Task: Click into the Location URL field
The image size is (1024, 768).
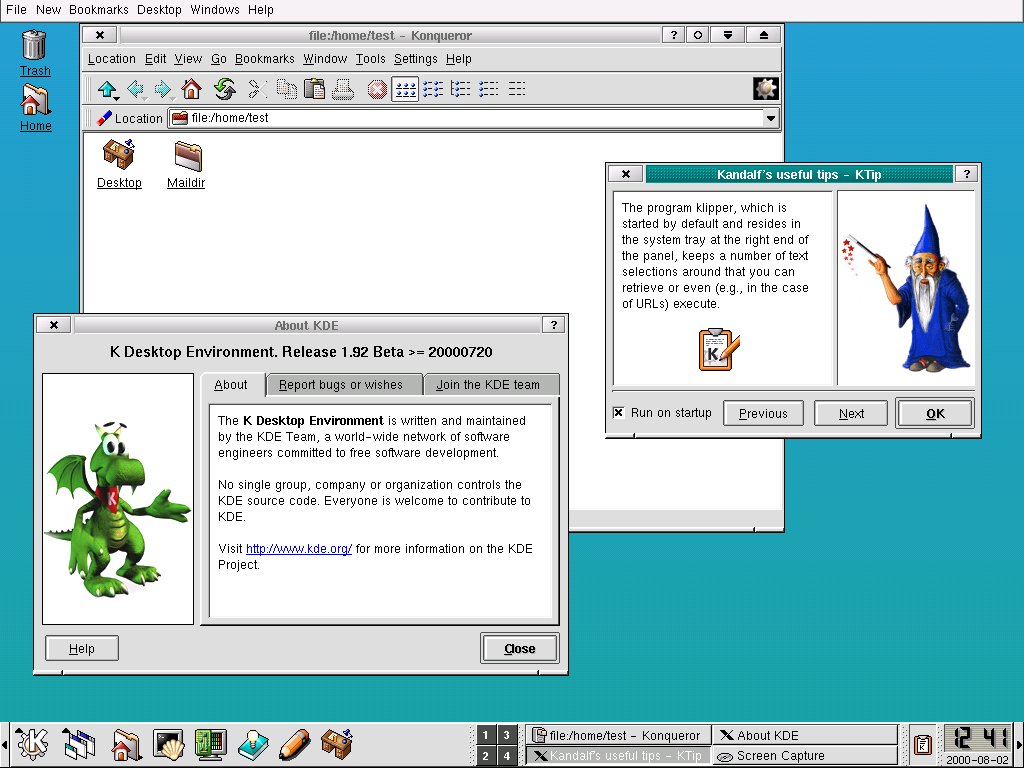Action: (467, 118)
